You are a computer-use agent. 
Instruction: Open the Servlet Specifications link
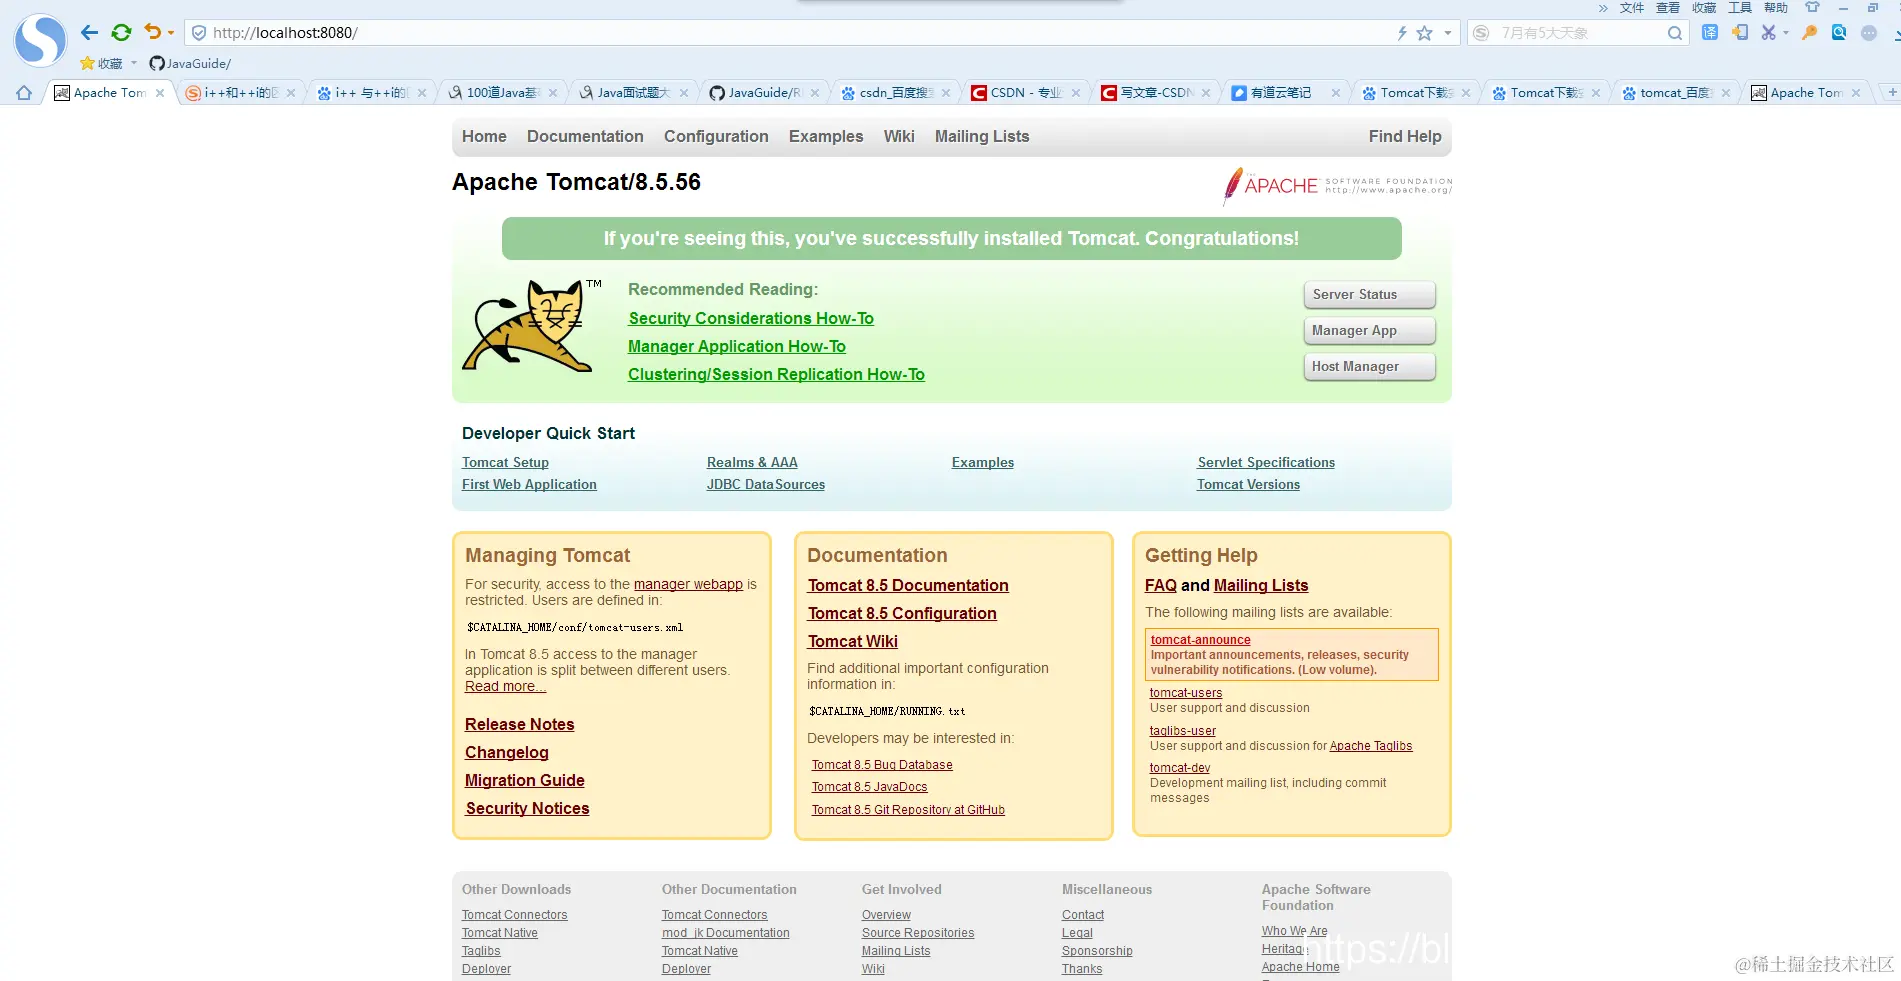[1266, 462]
